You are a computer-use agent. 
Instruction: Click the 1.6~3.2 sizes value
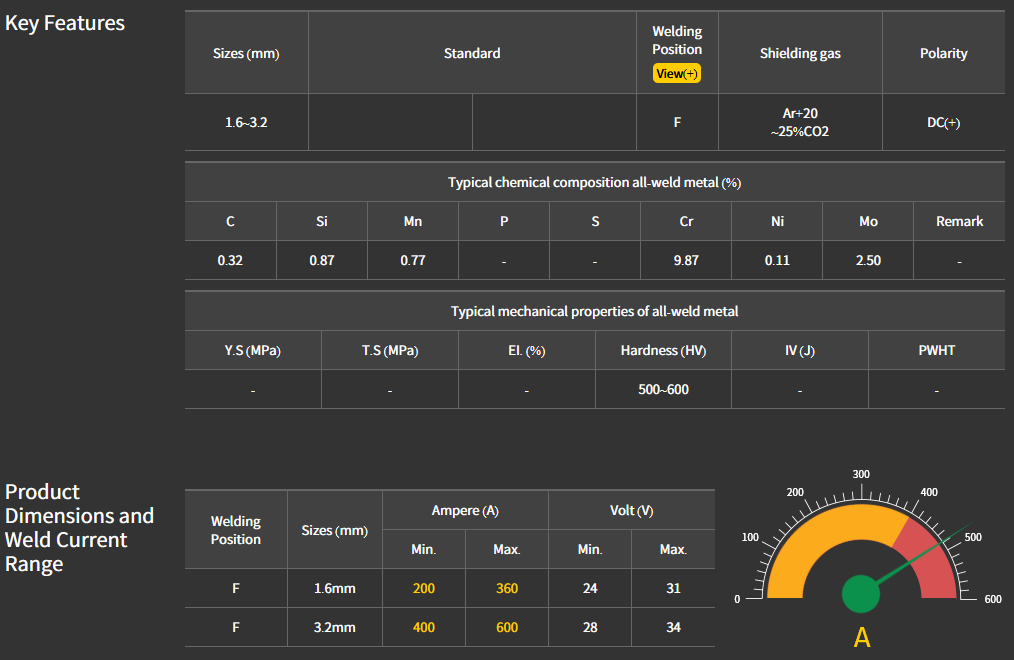pyautogui.click(x=246, y=122)
